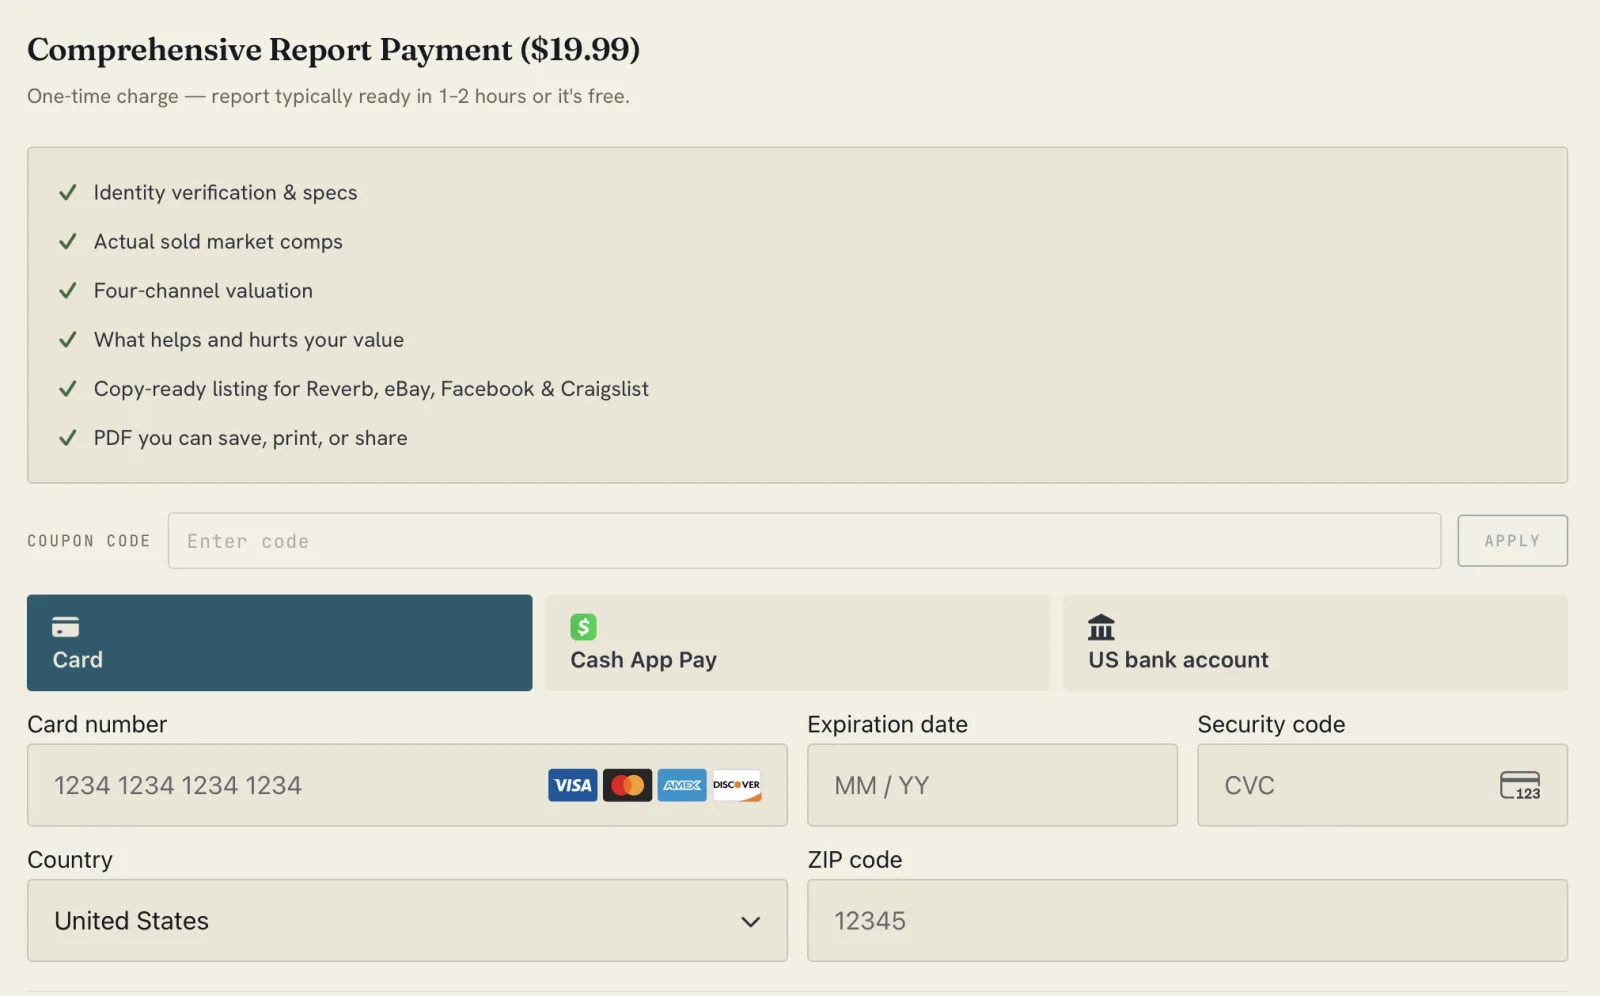Click the bank building icon
The image size is (1600, 996).
pos(1101,627)
